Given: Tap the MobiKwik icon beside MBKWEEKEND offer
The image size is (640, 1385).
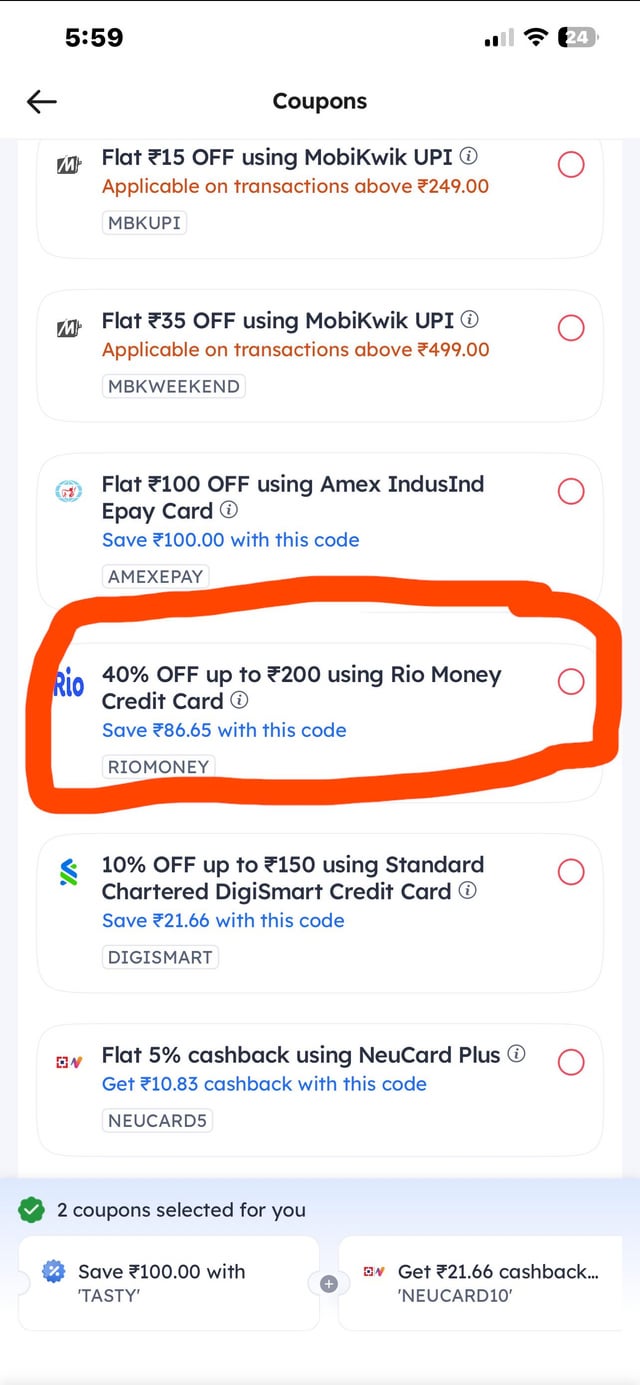Looking at the screenshot, I should [x=67, y=327].
